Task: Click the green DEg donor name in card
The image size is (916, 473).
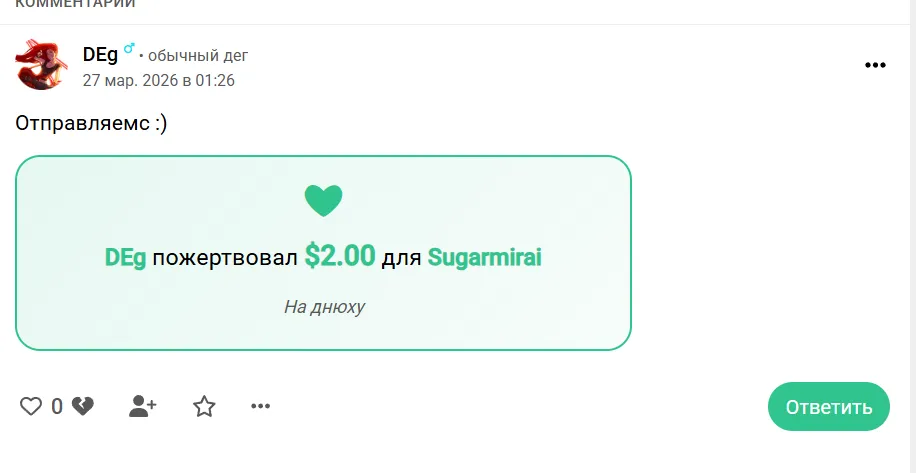Action: (125, 258)
